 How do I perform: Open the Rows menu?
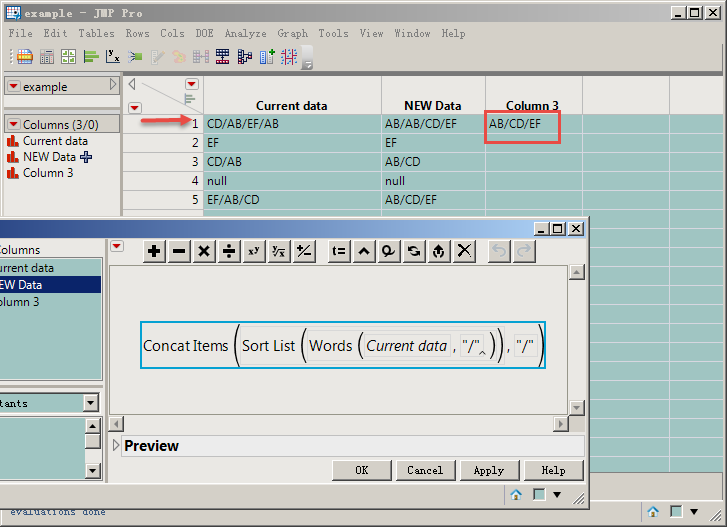tap(137, 33)
